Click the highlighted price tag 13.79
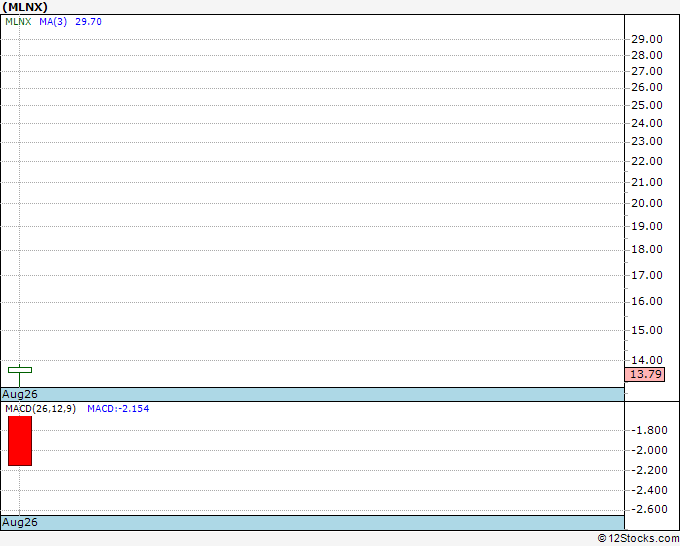Image resolution: width=680 pixels, height=546 pixels. click(x=645, y=374)
